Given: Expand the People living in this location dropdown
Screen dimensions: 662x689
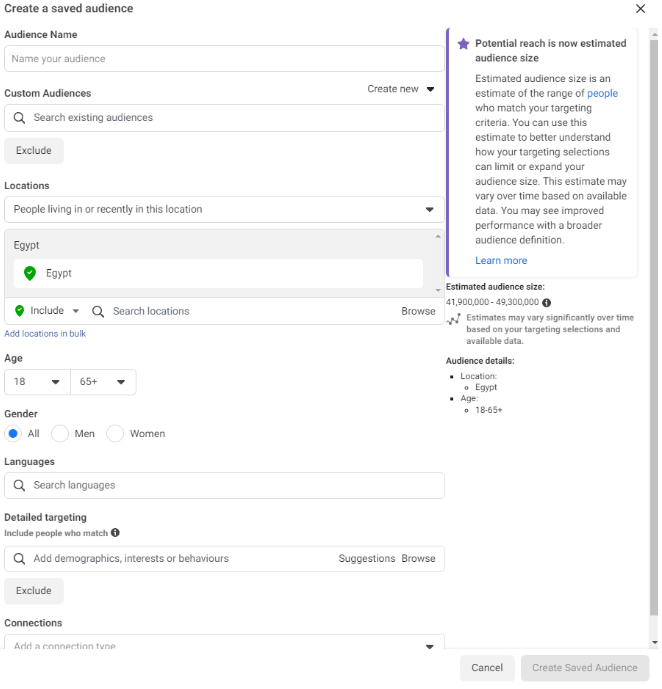Looking at the screenshot, I should [x=224, y=210].
